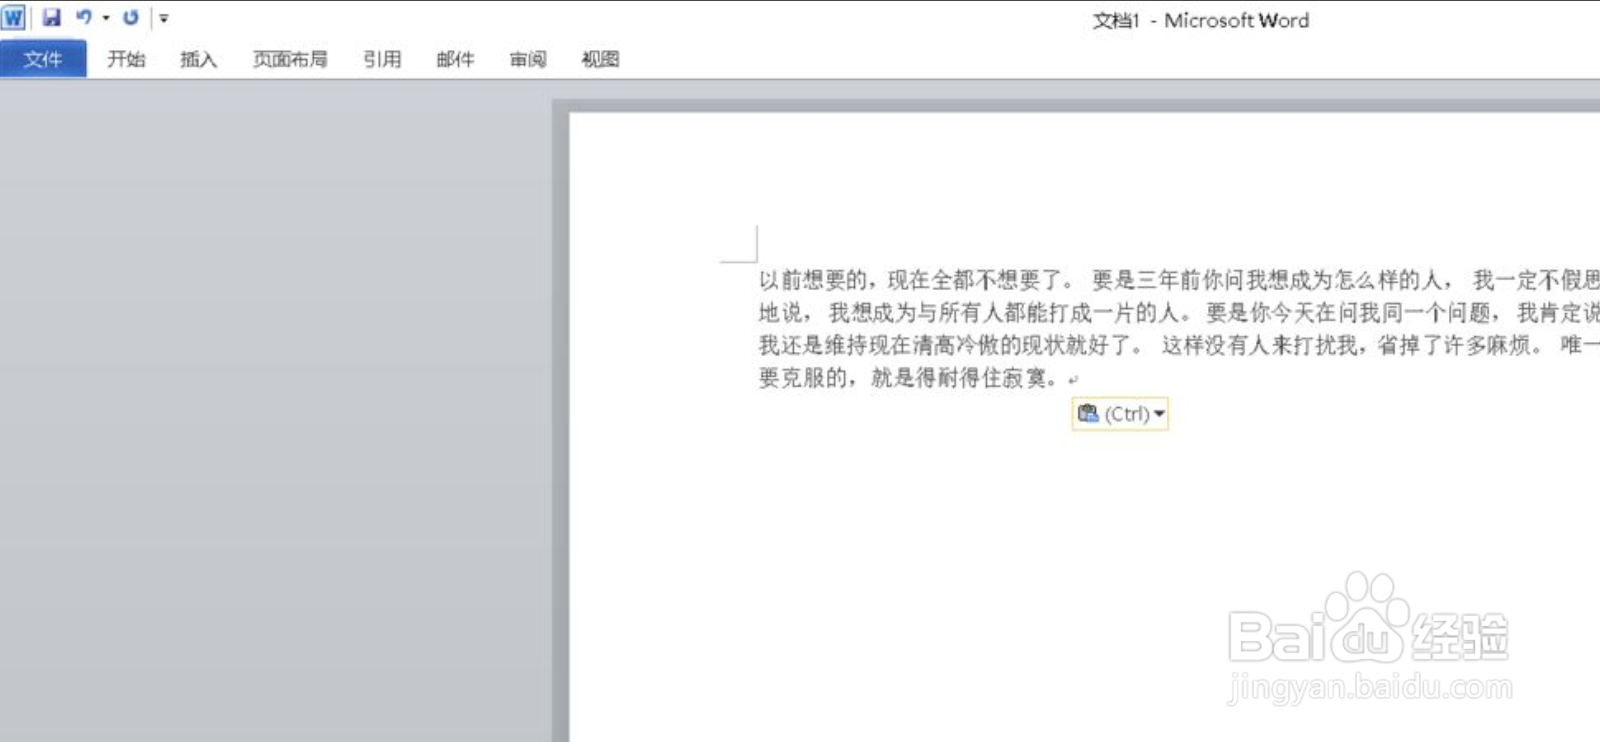Switch to the 视图 (View) ribbon tab
1600x742 pixels.
point(600,59)
